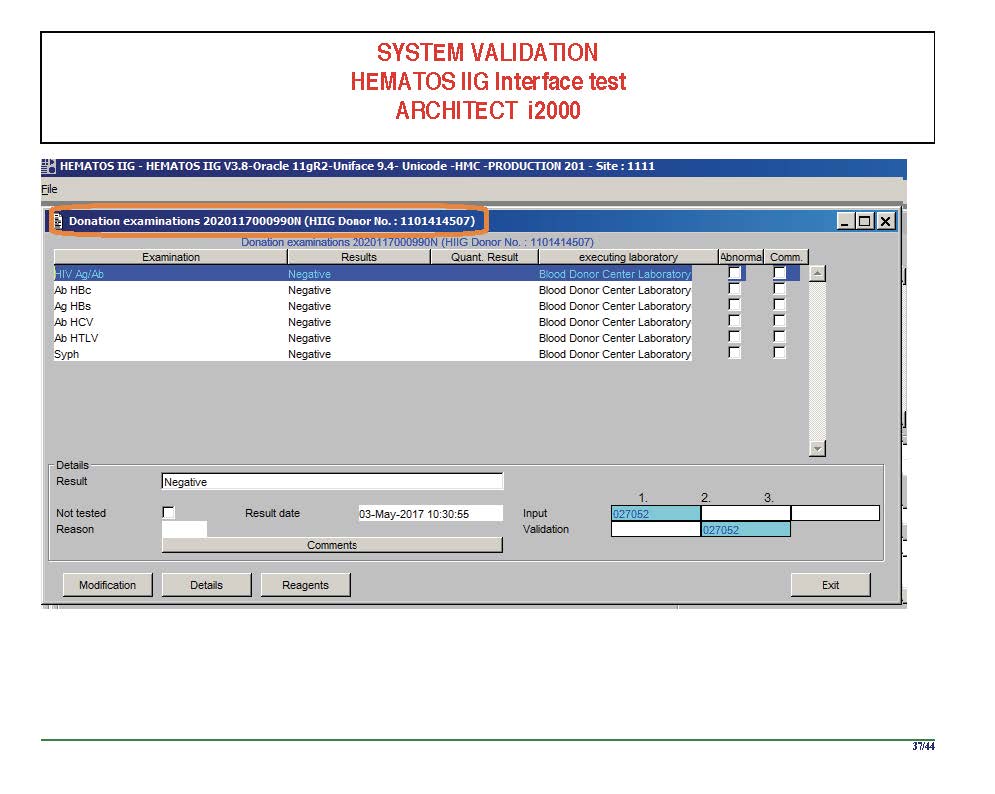Click the Exit button

[830, 585]
